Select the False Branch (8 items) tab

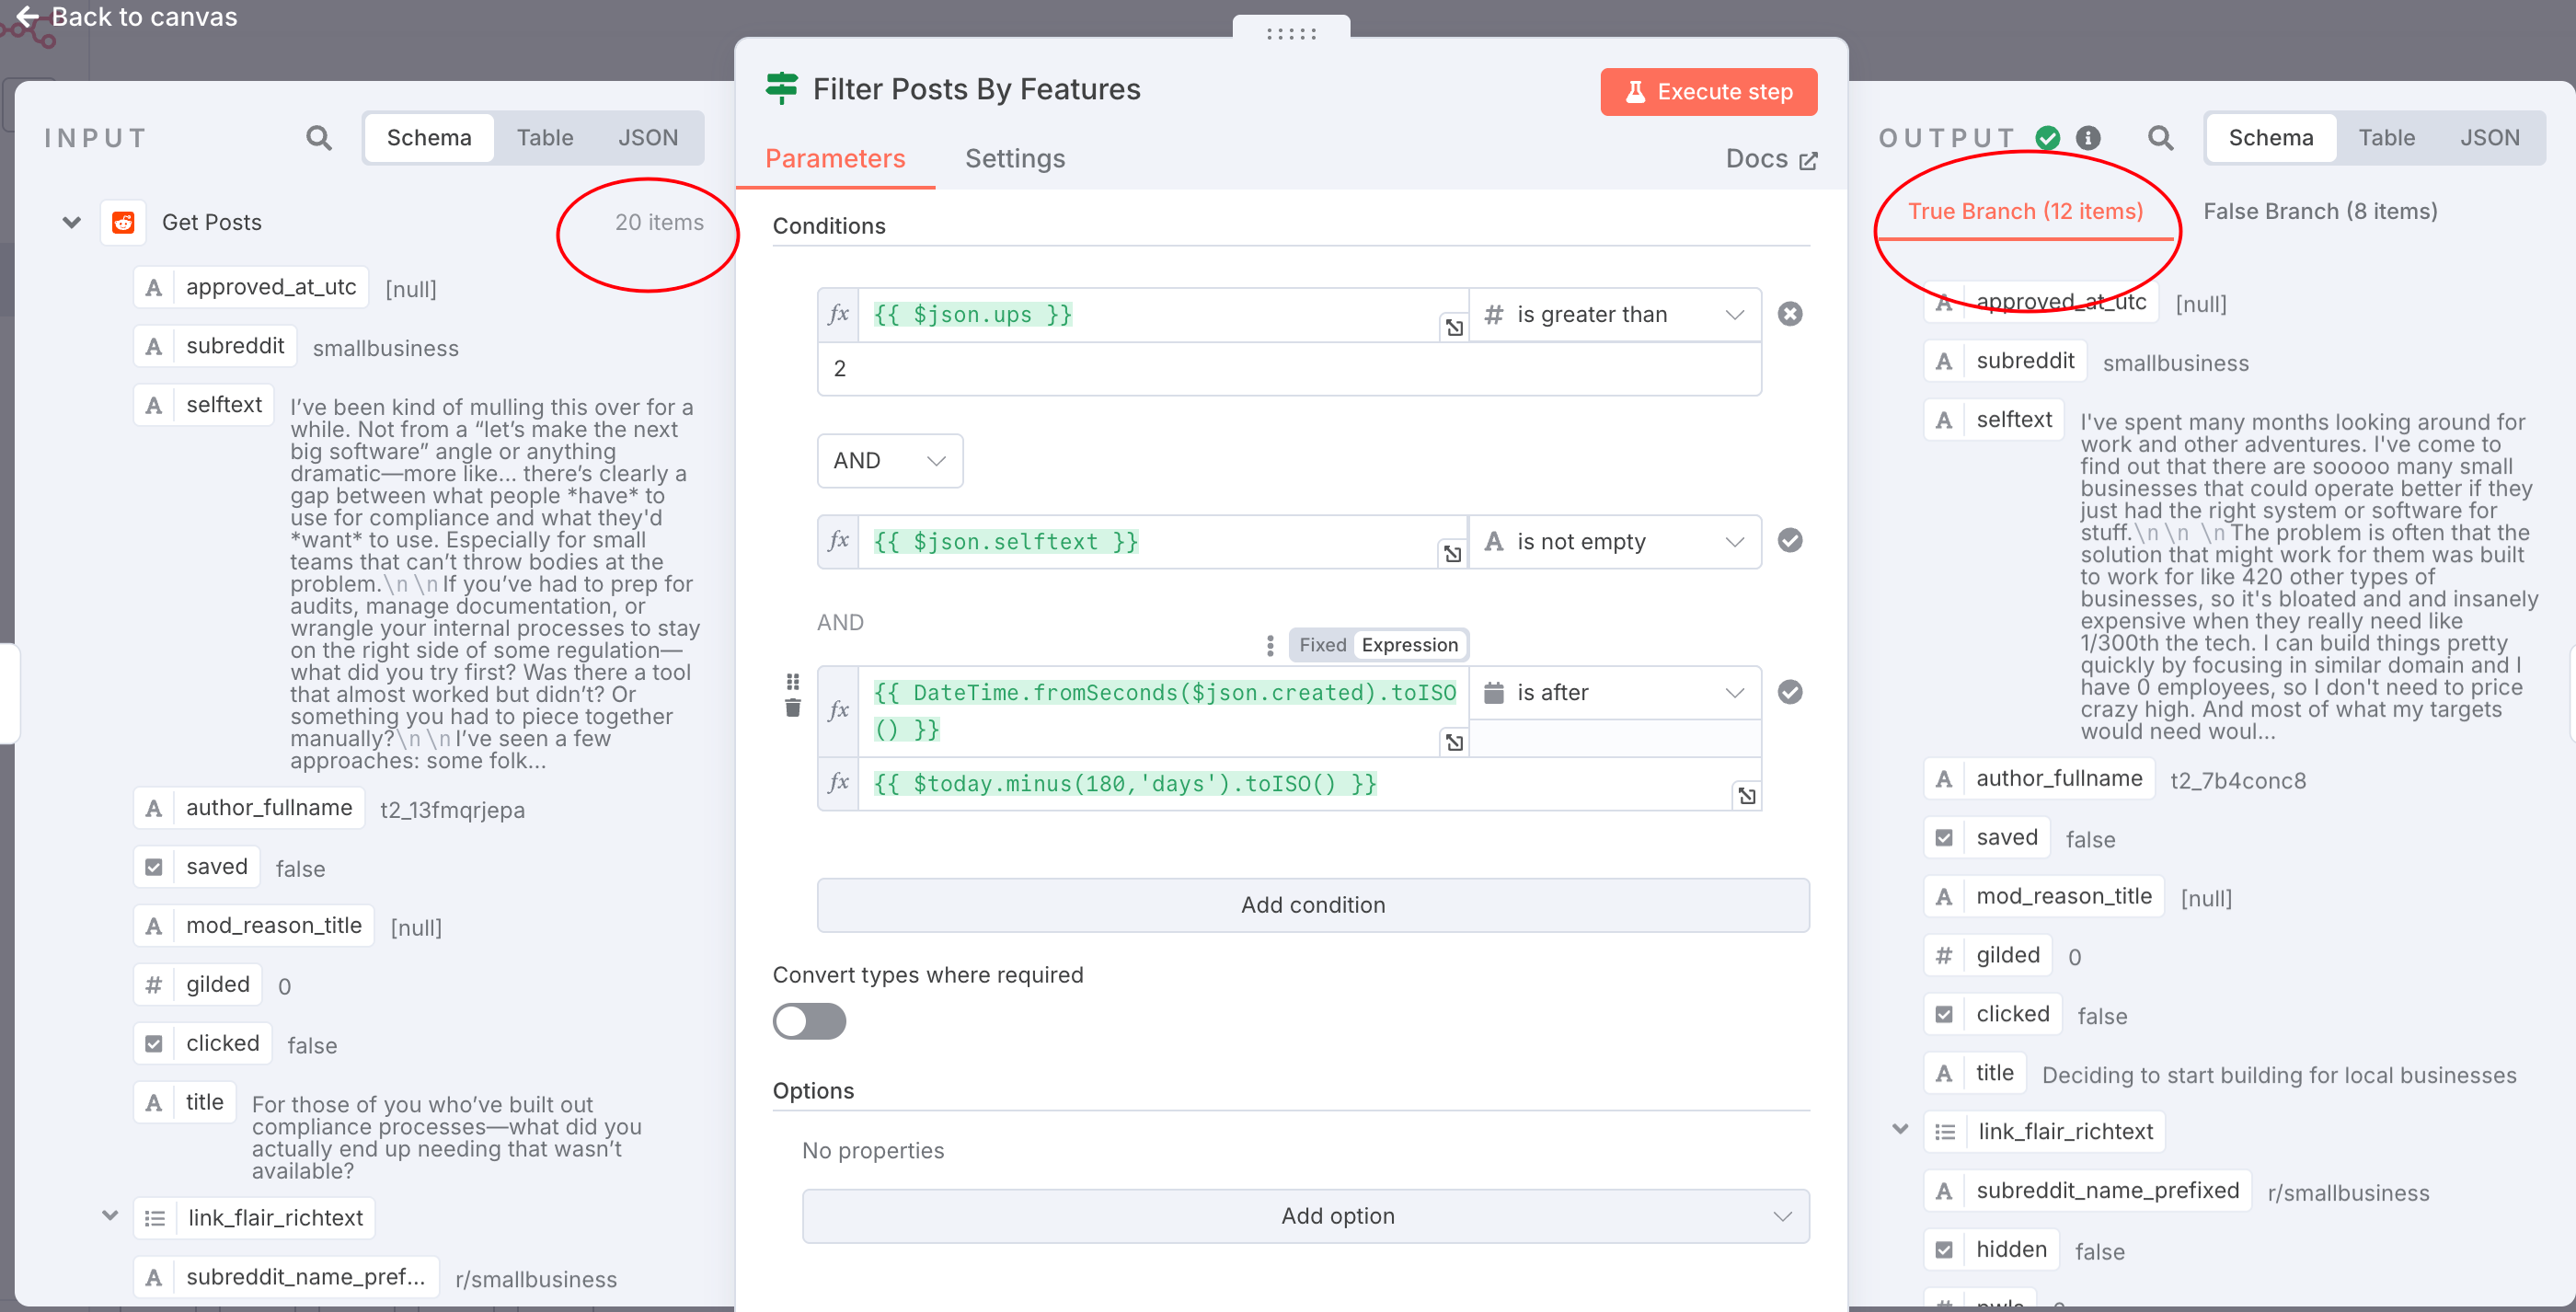point(2319,211)
